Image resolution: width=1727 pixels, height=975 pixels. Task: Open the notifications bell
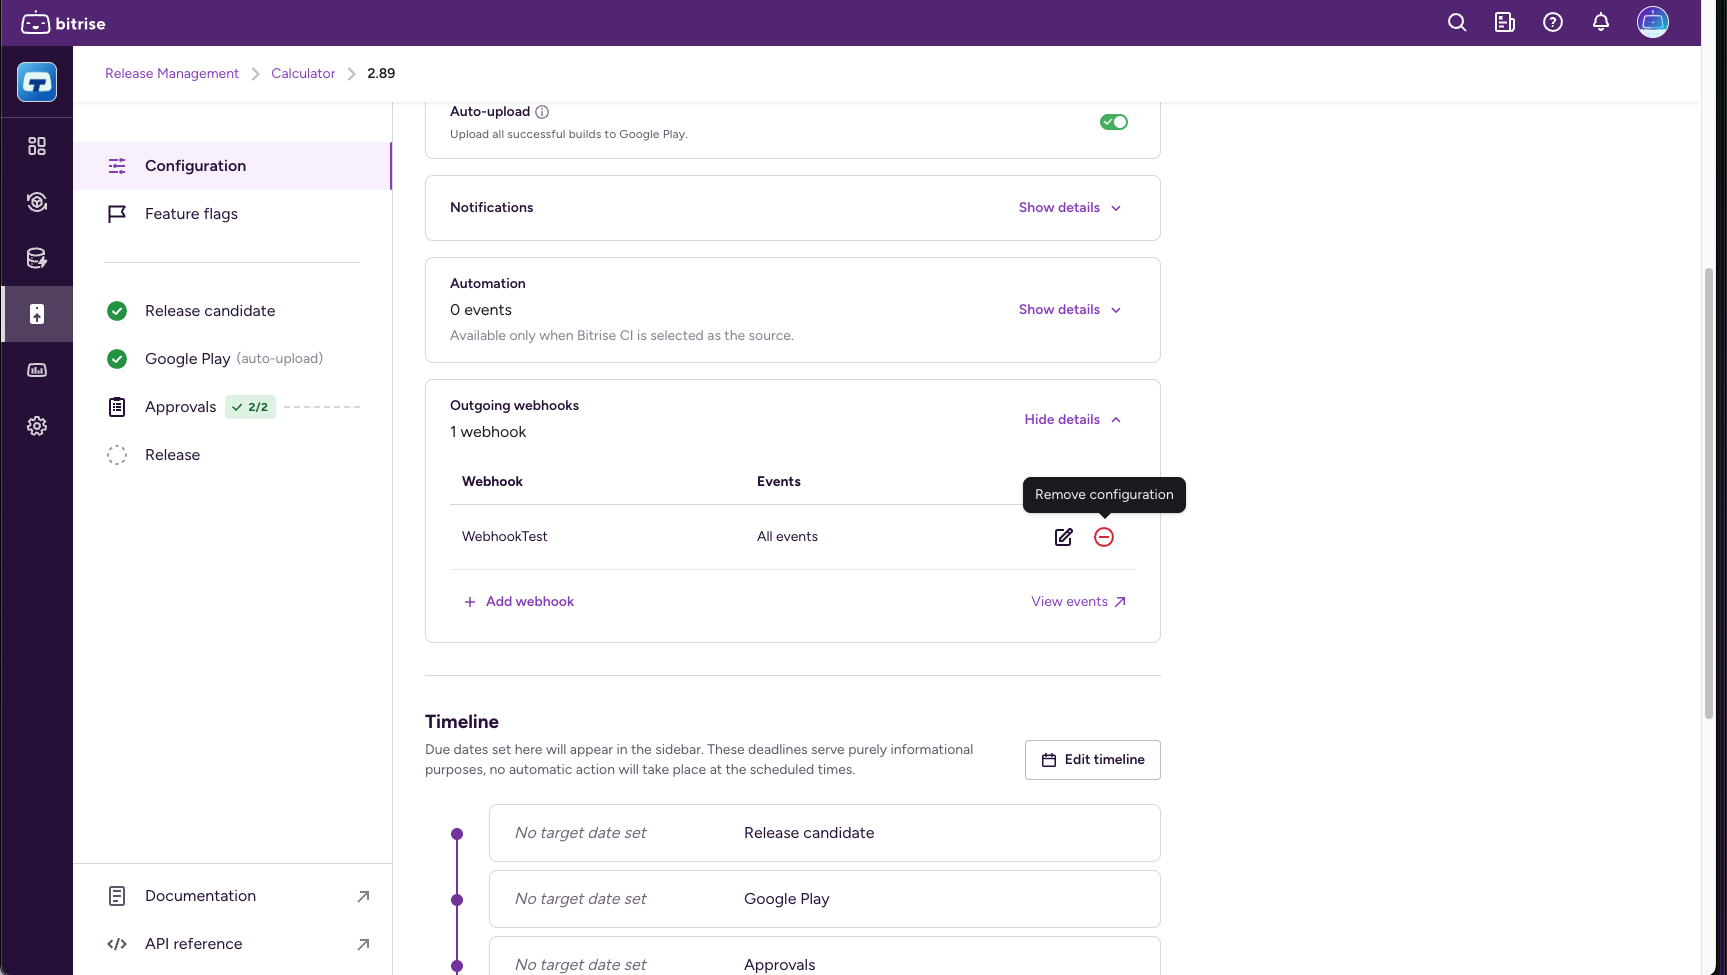(x=1600, y=22)
